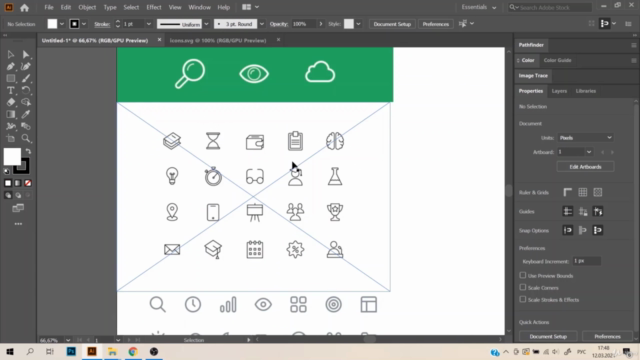This screenshot has height=360, width=640.
Task: Click the Edit Artboards button
Action: (x=585, y=167)
